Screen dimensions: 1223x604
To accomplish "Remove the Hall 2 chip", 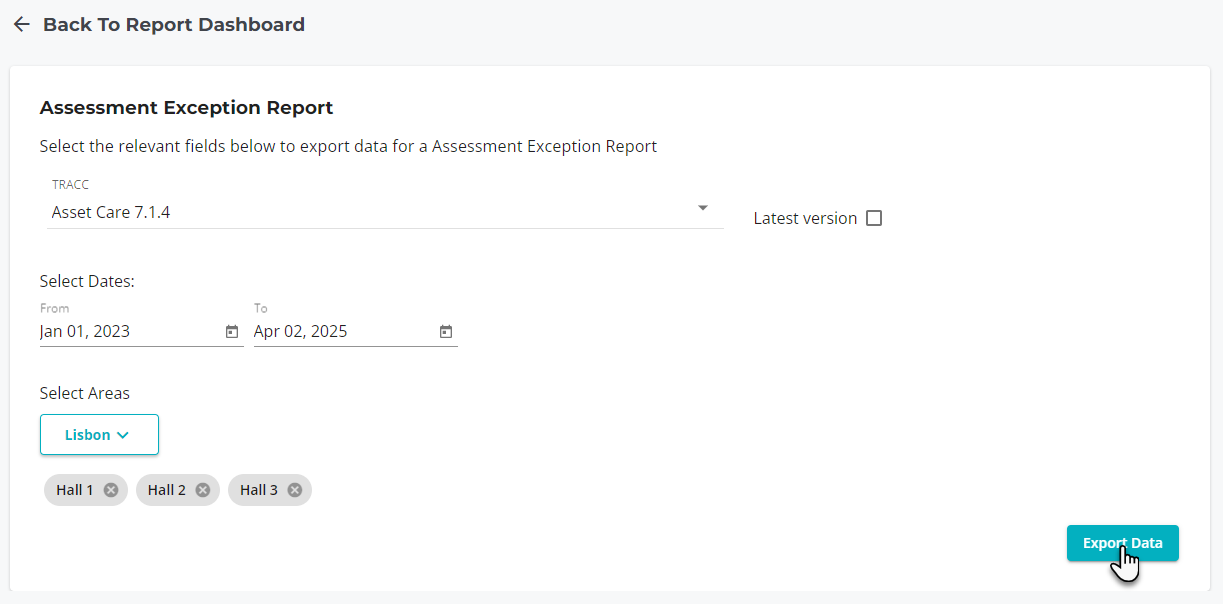I will (203, 490).
